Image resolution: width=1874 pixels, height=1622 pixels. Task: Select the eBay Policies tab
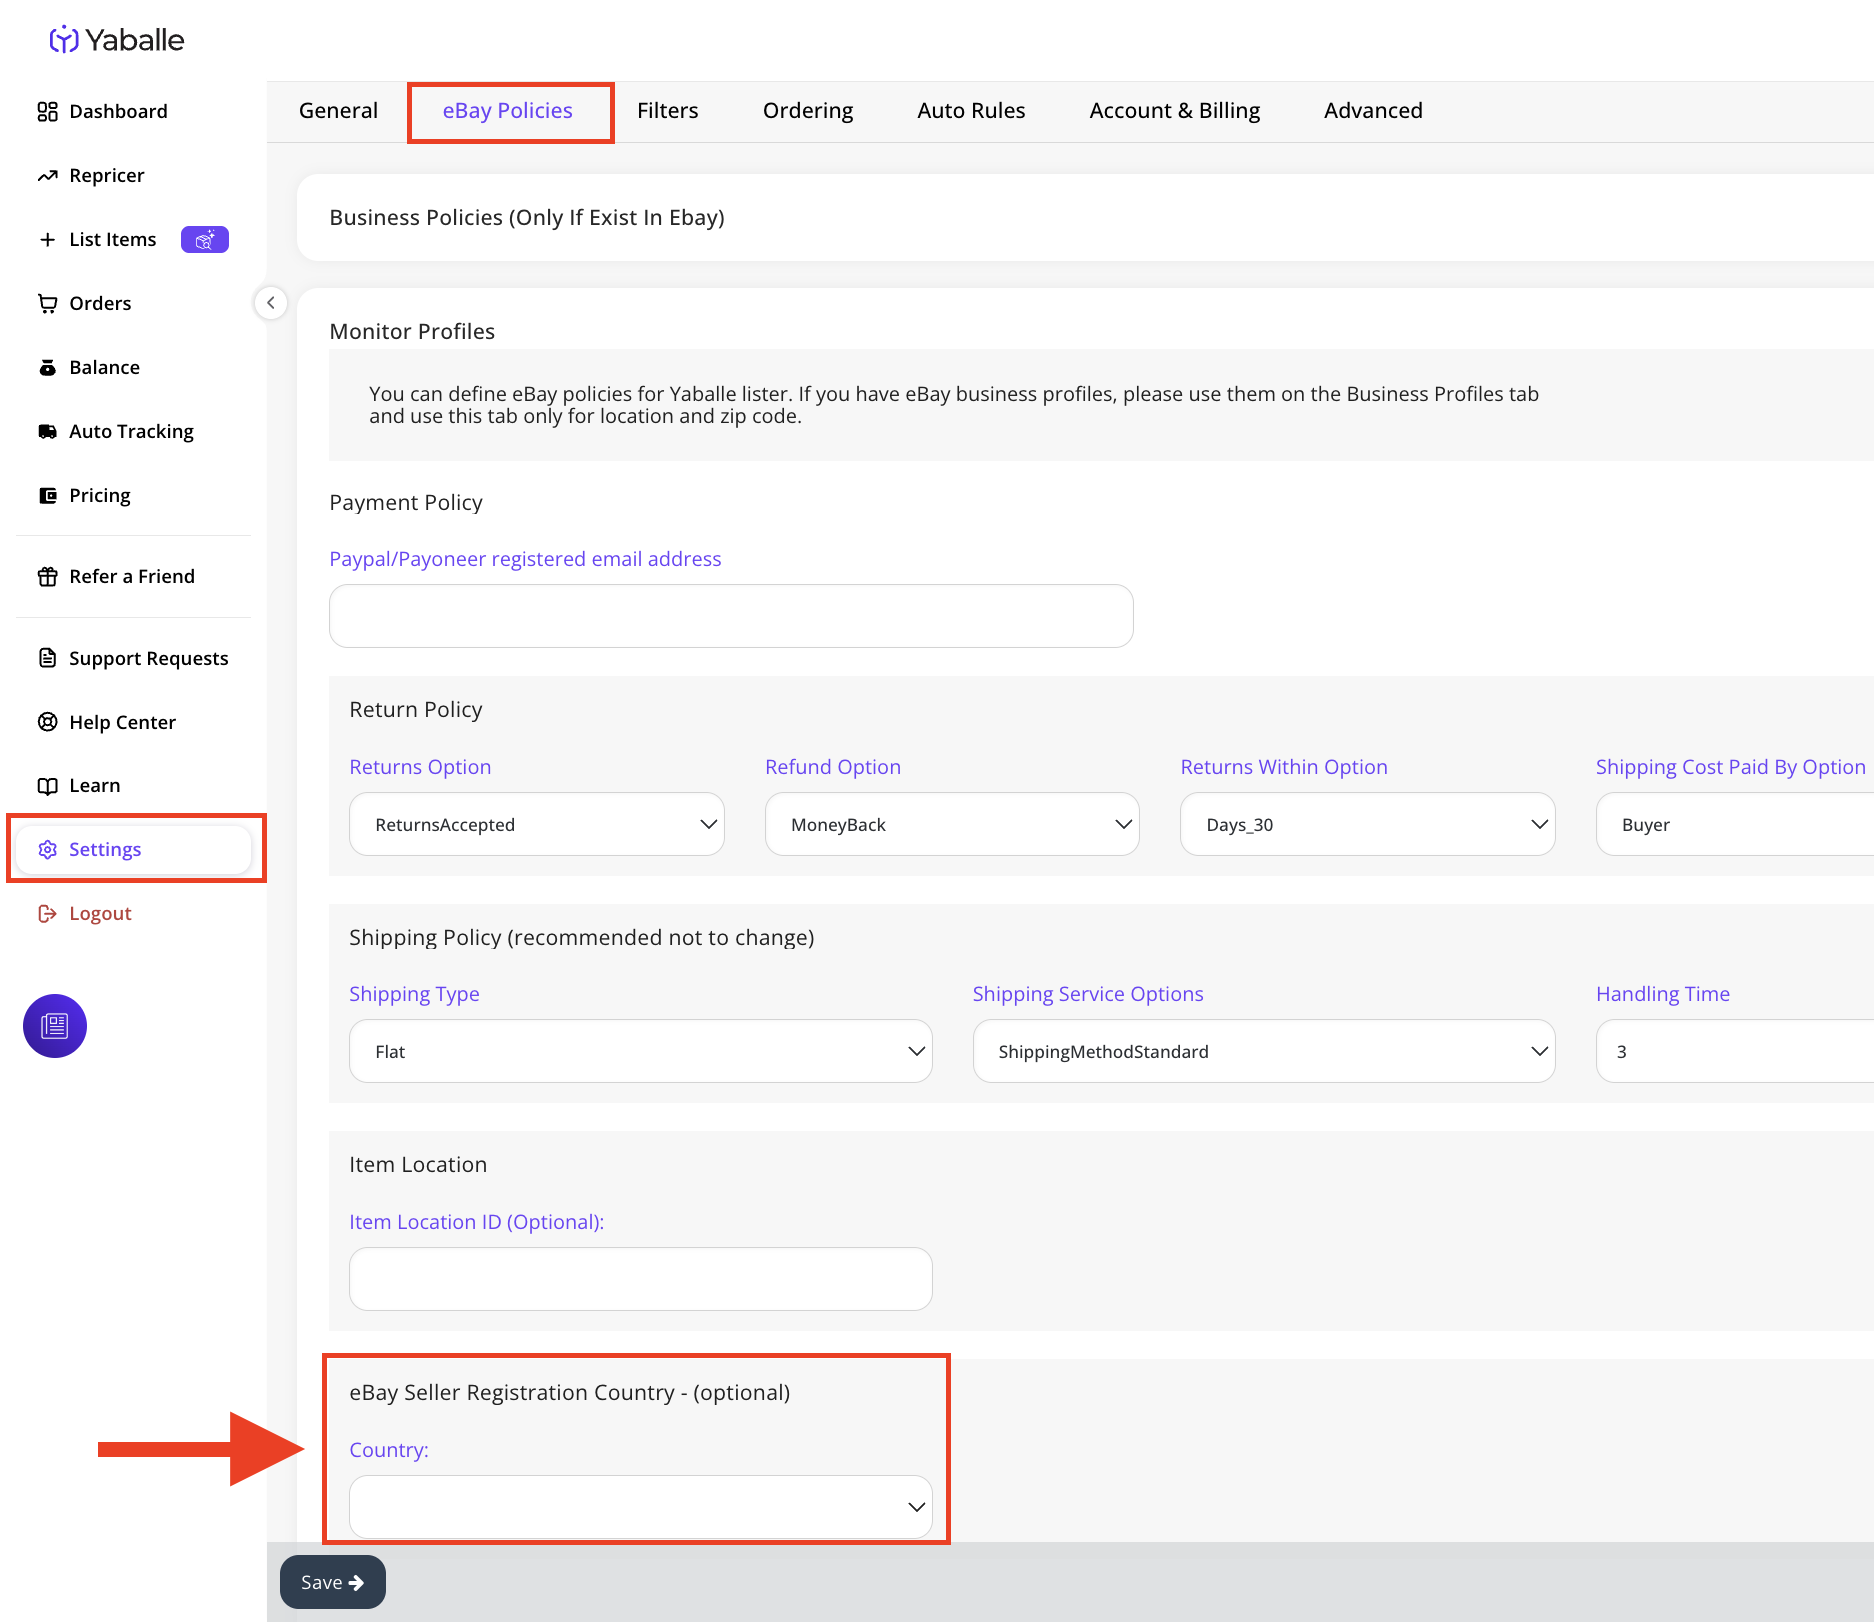click(508, 111)
